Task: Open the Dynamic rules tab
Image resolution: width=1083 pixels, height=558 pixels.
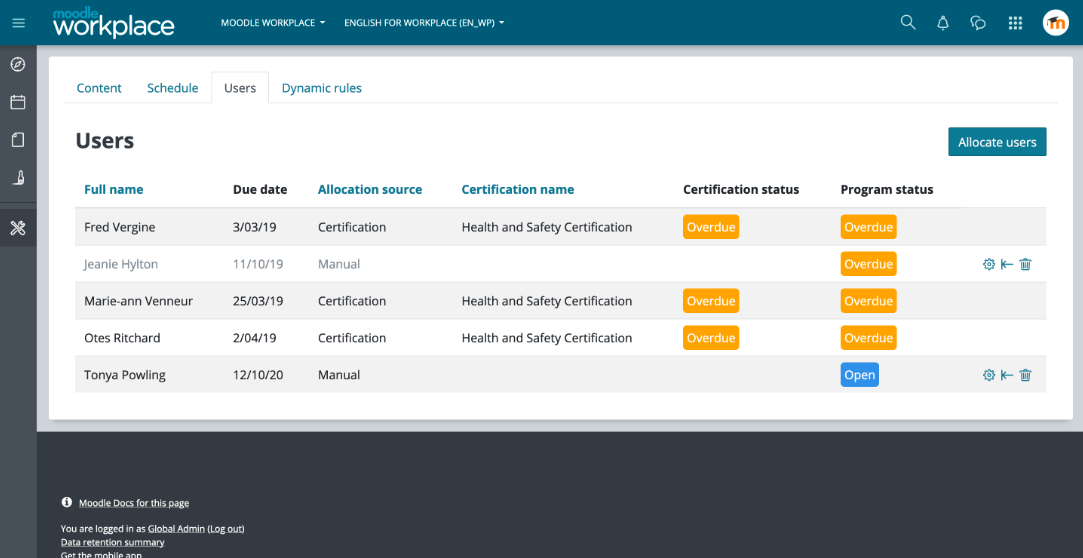Action: pyautogui.click(x=322, y=88)
